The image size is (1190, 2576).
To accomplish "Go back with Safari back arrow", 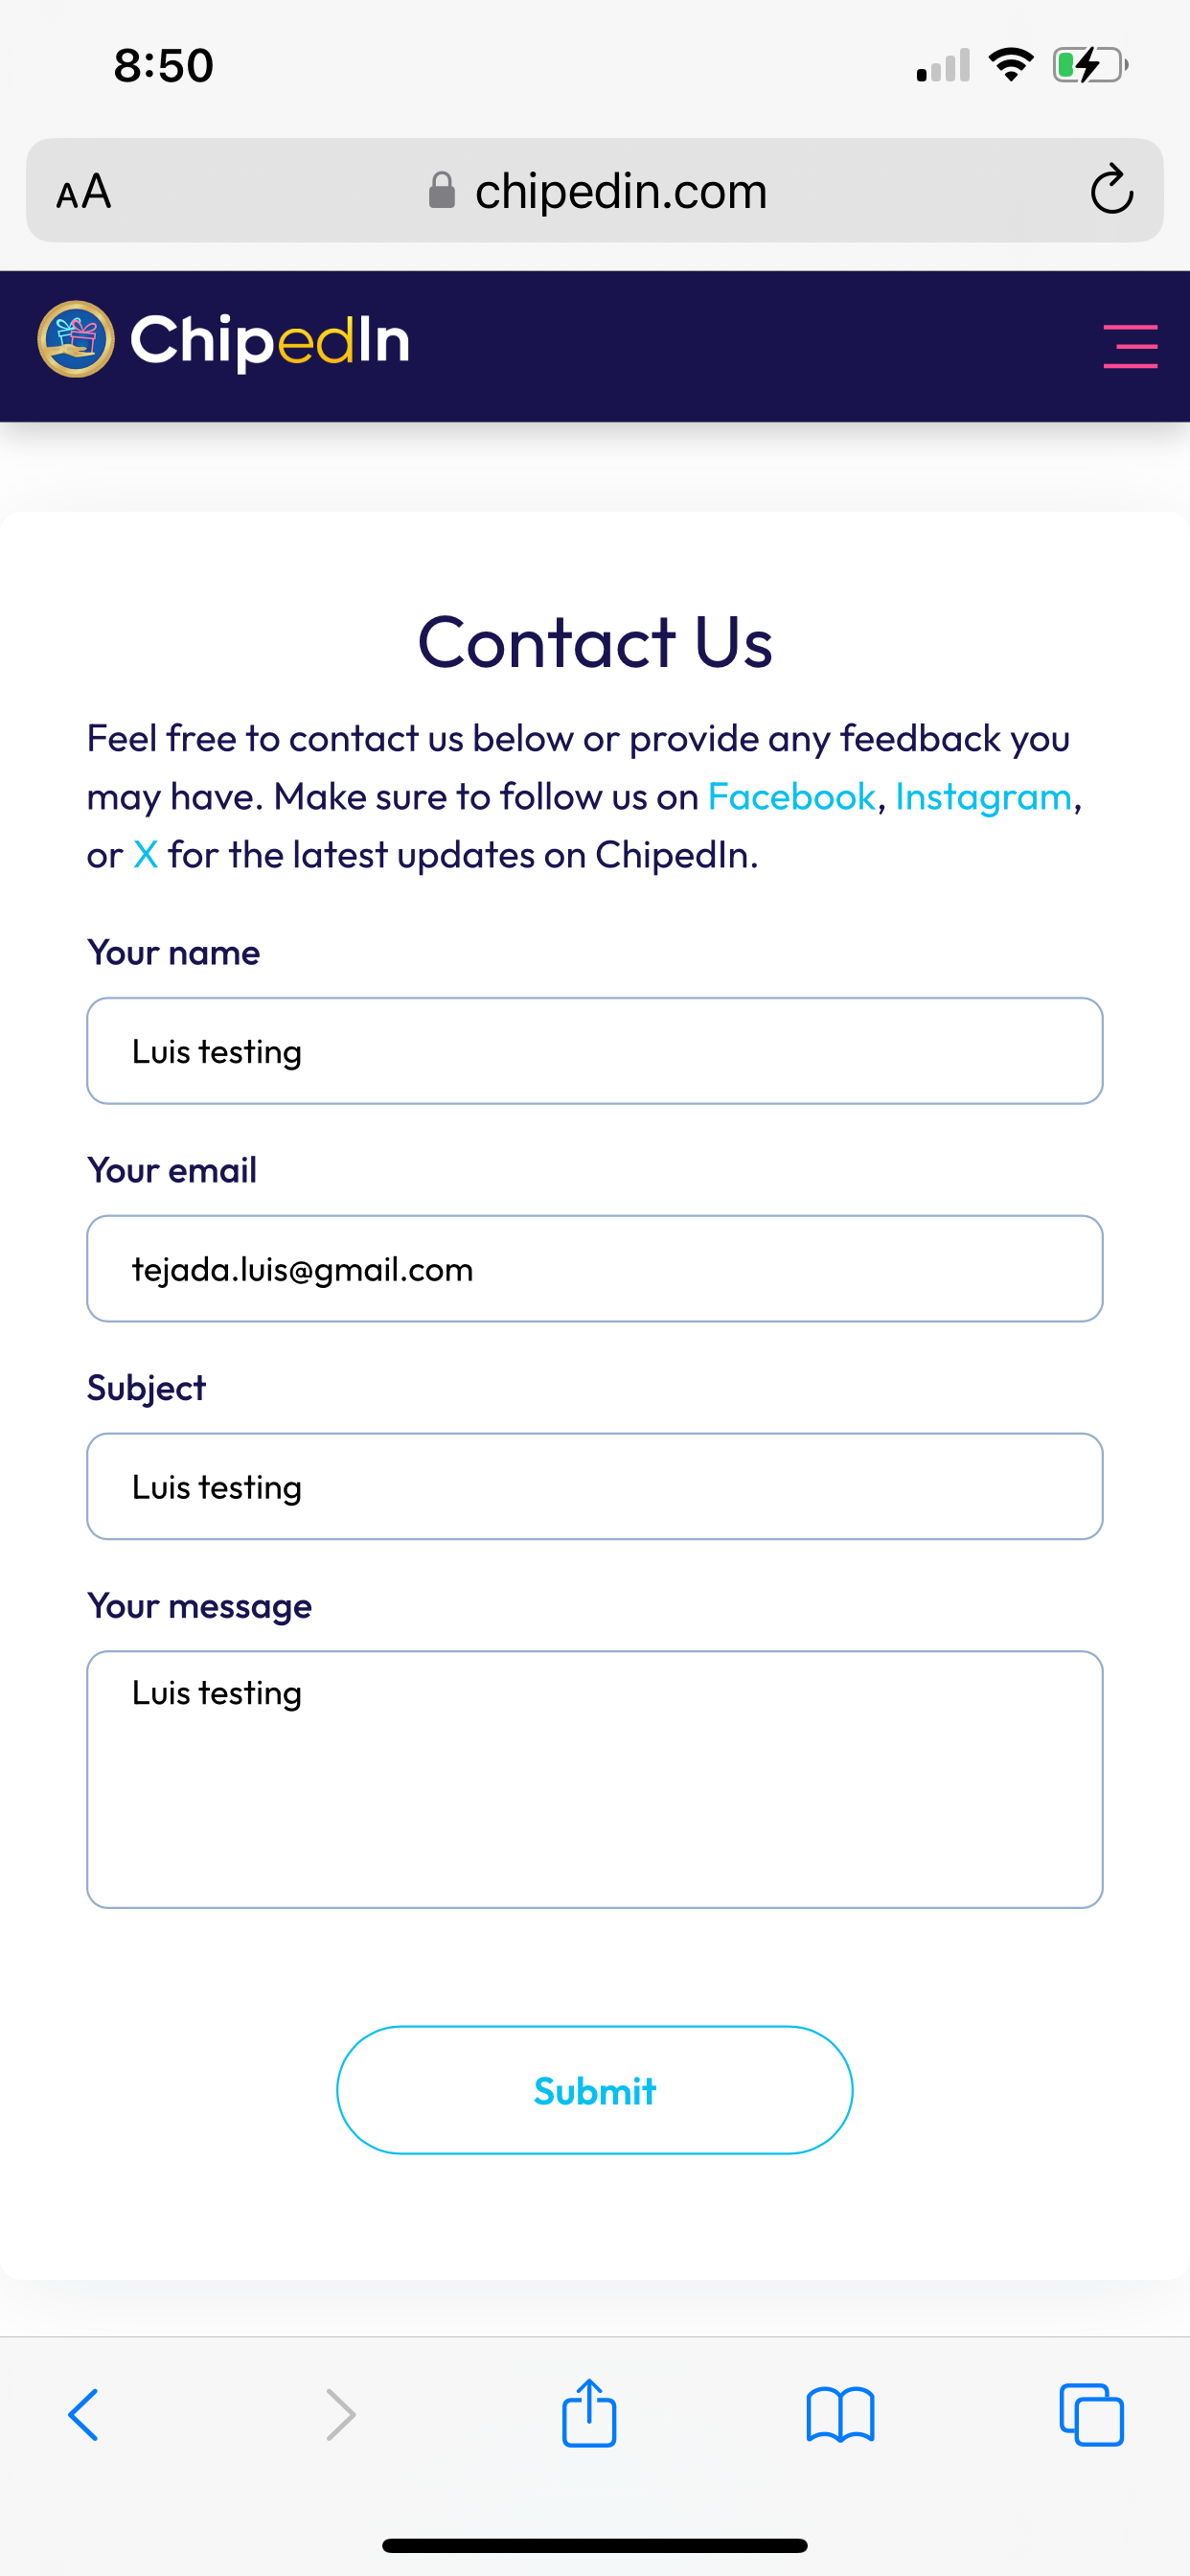I will coord(83,2415).
